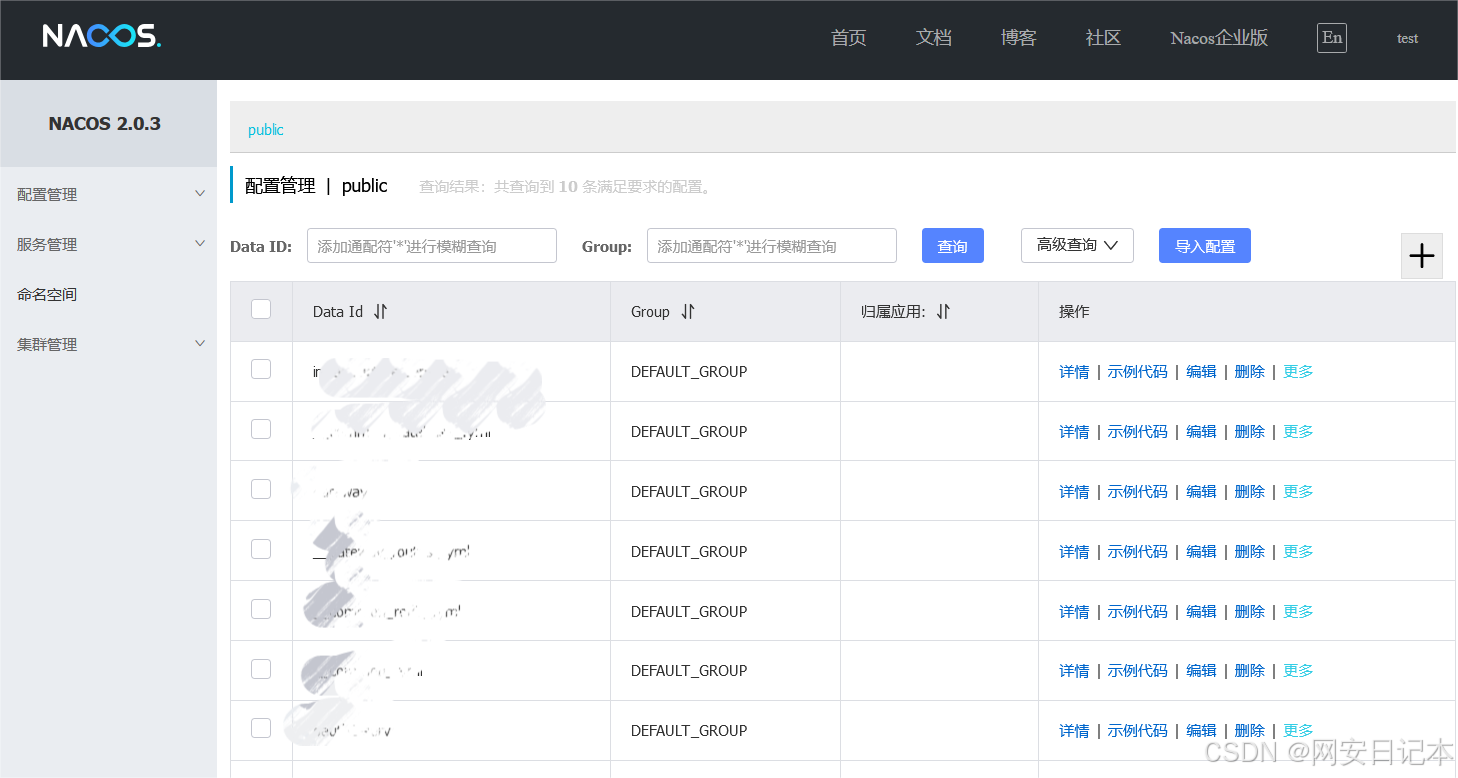Sort by Data Id column arrows
The image size is (1458, 778).
point(380,312)
